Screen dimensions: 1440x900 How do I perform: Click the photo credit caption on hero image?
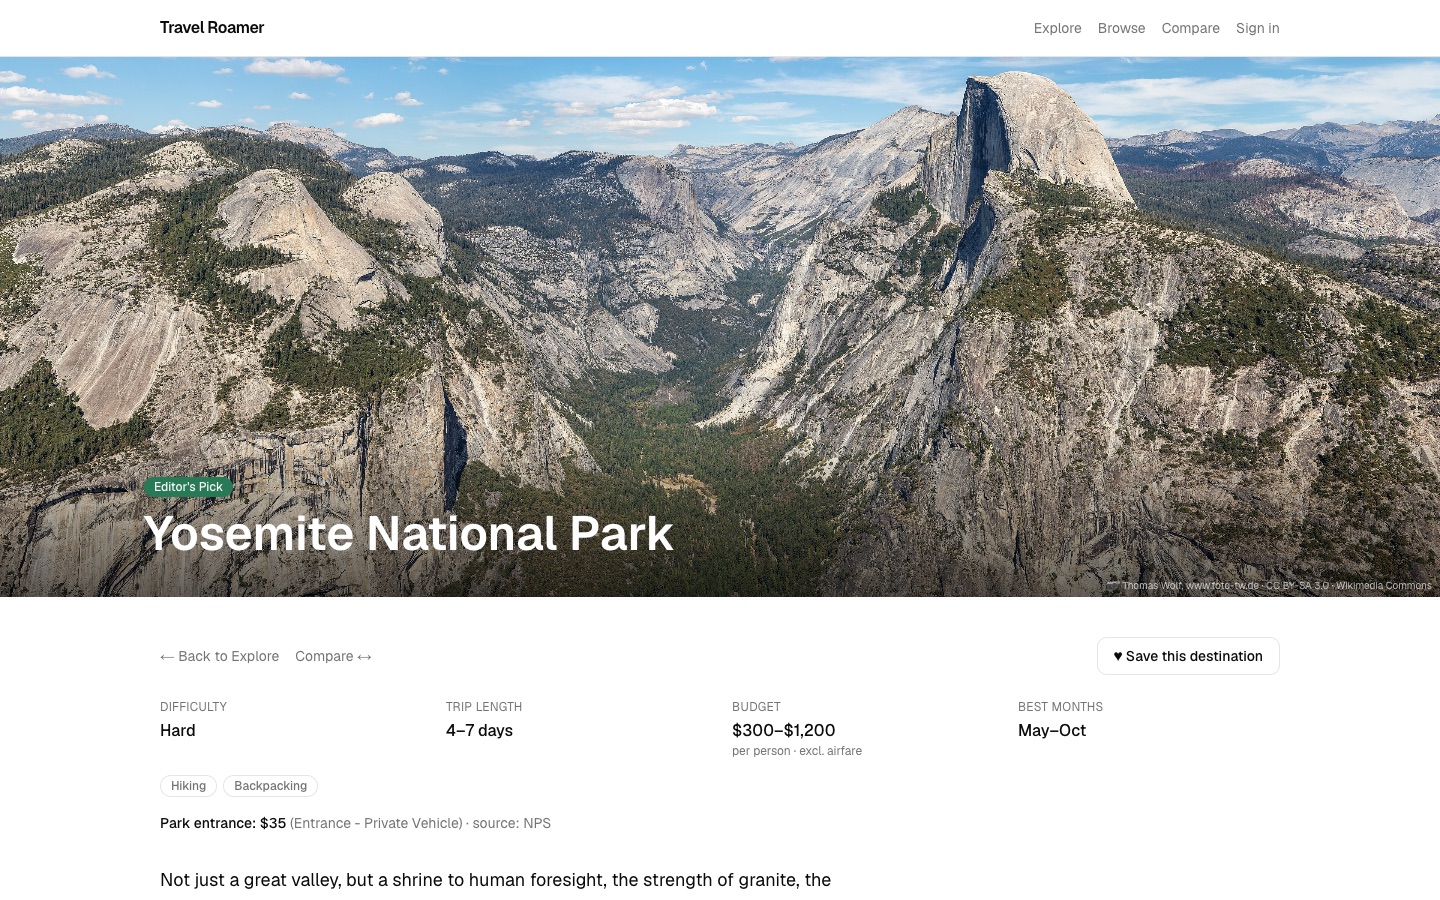1269,586
